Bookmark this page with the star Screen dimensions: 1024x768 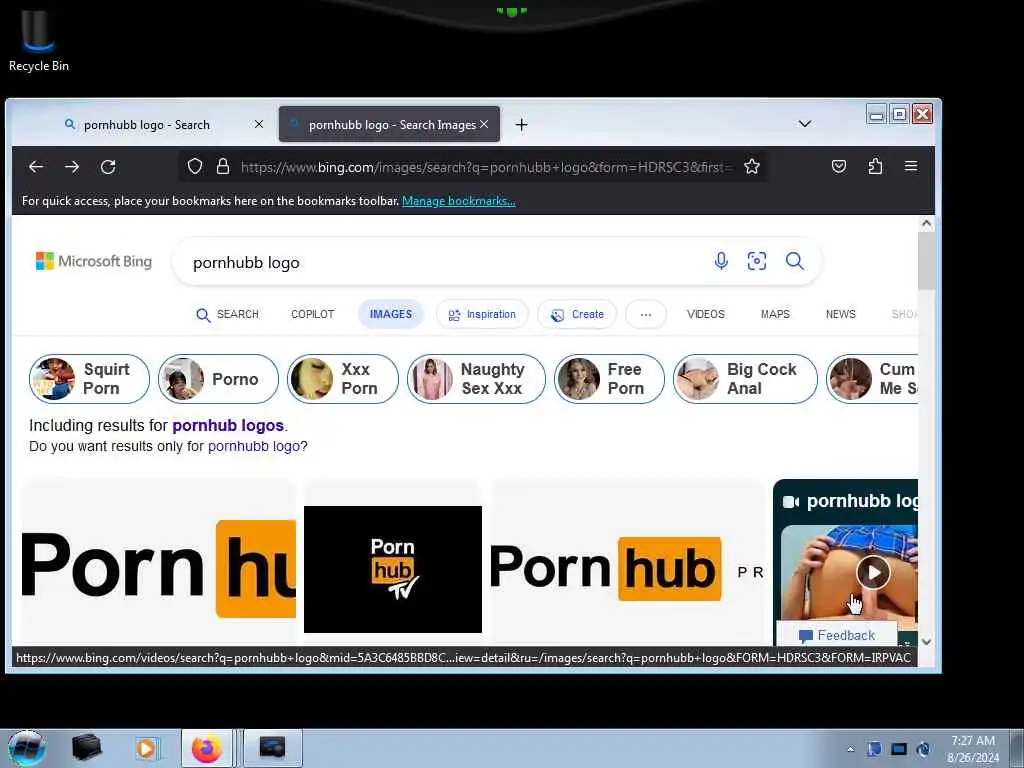pyautogui.click(x=752, y=167)
